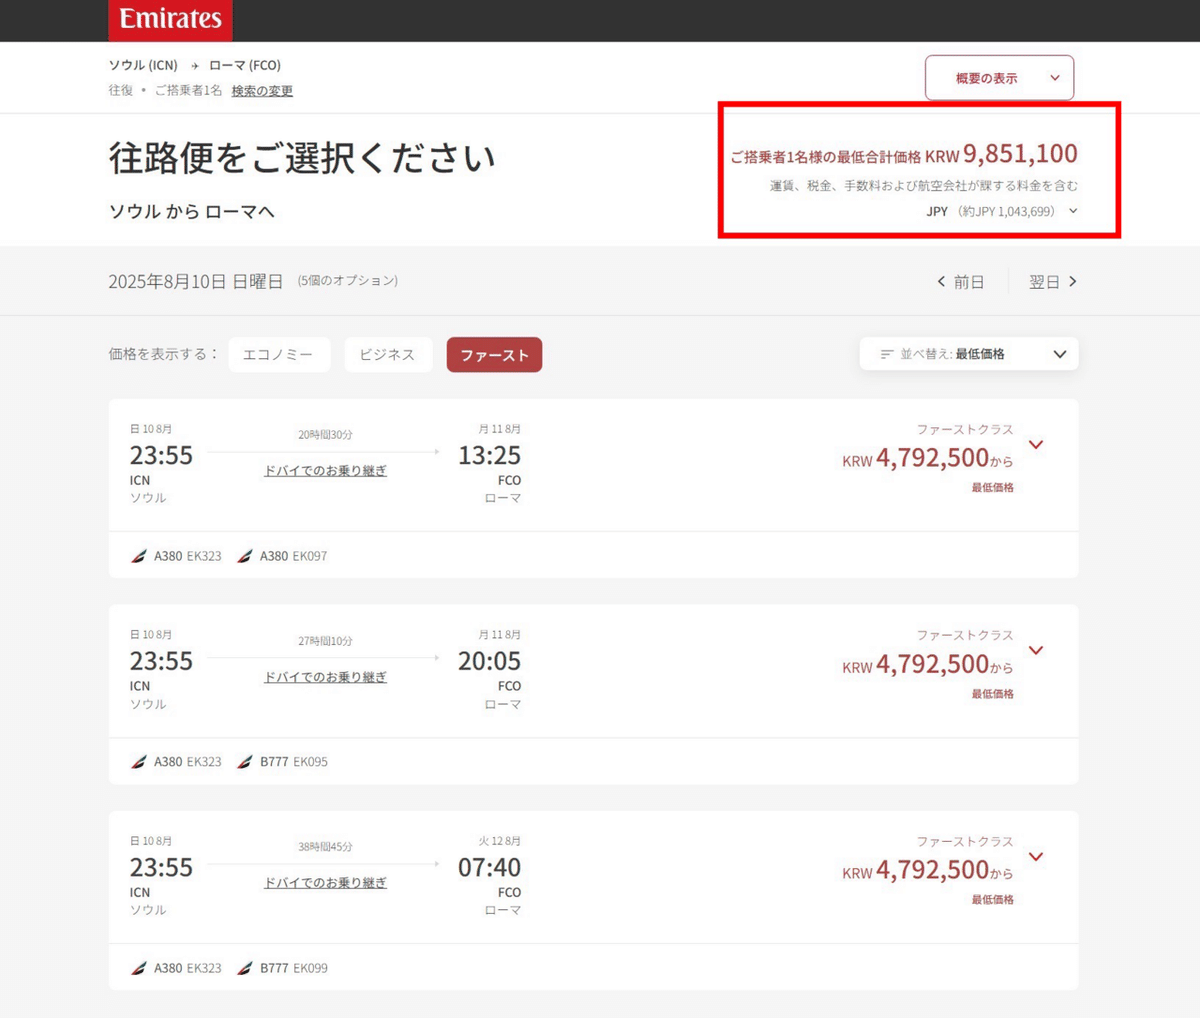The height and width of the screenshot is (1018, 1200).
Task: Open ドバイでのお乗り継ぎ link for 38時間45分 flight
Action: tap(325, 883)
